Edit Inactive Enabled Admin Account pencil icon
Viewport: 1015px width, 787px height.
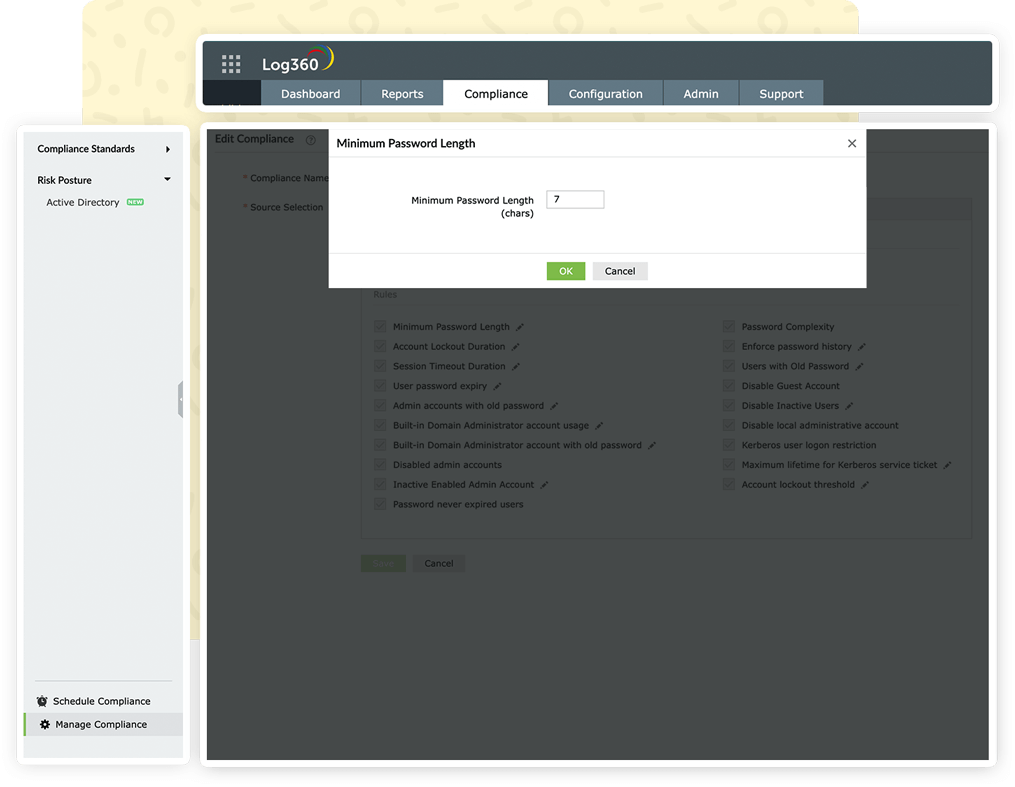point(544,485)
